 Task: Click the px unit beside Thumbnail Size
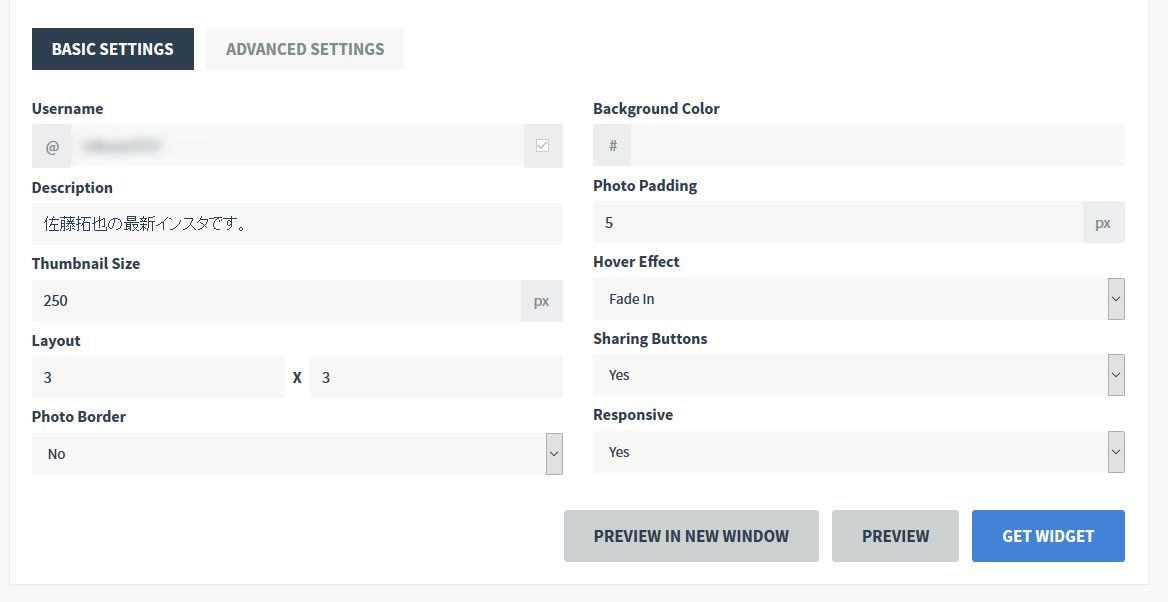(x=541, y=301)
